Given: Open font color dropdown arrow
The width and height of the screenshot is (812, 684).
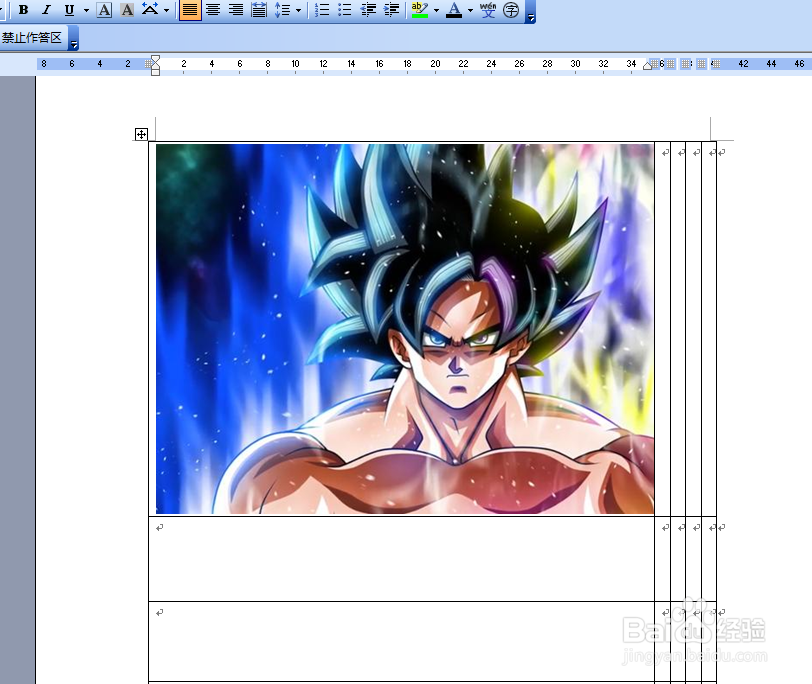Looking at the screenshot, I should click(470, 10).
